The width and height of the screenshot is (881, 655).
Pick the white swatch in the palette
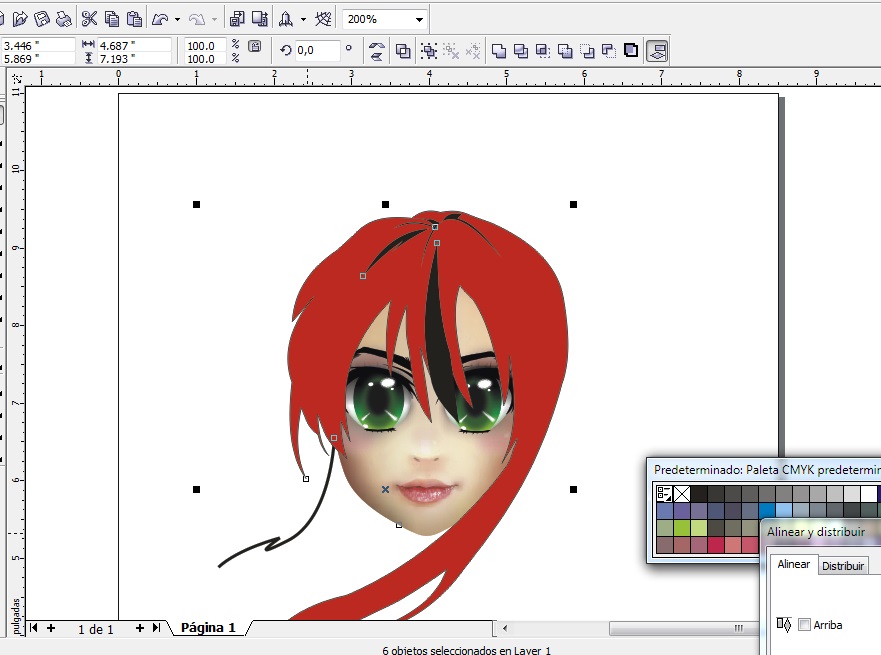click(868, 494)
